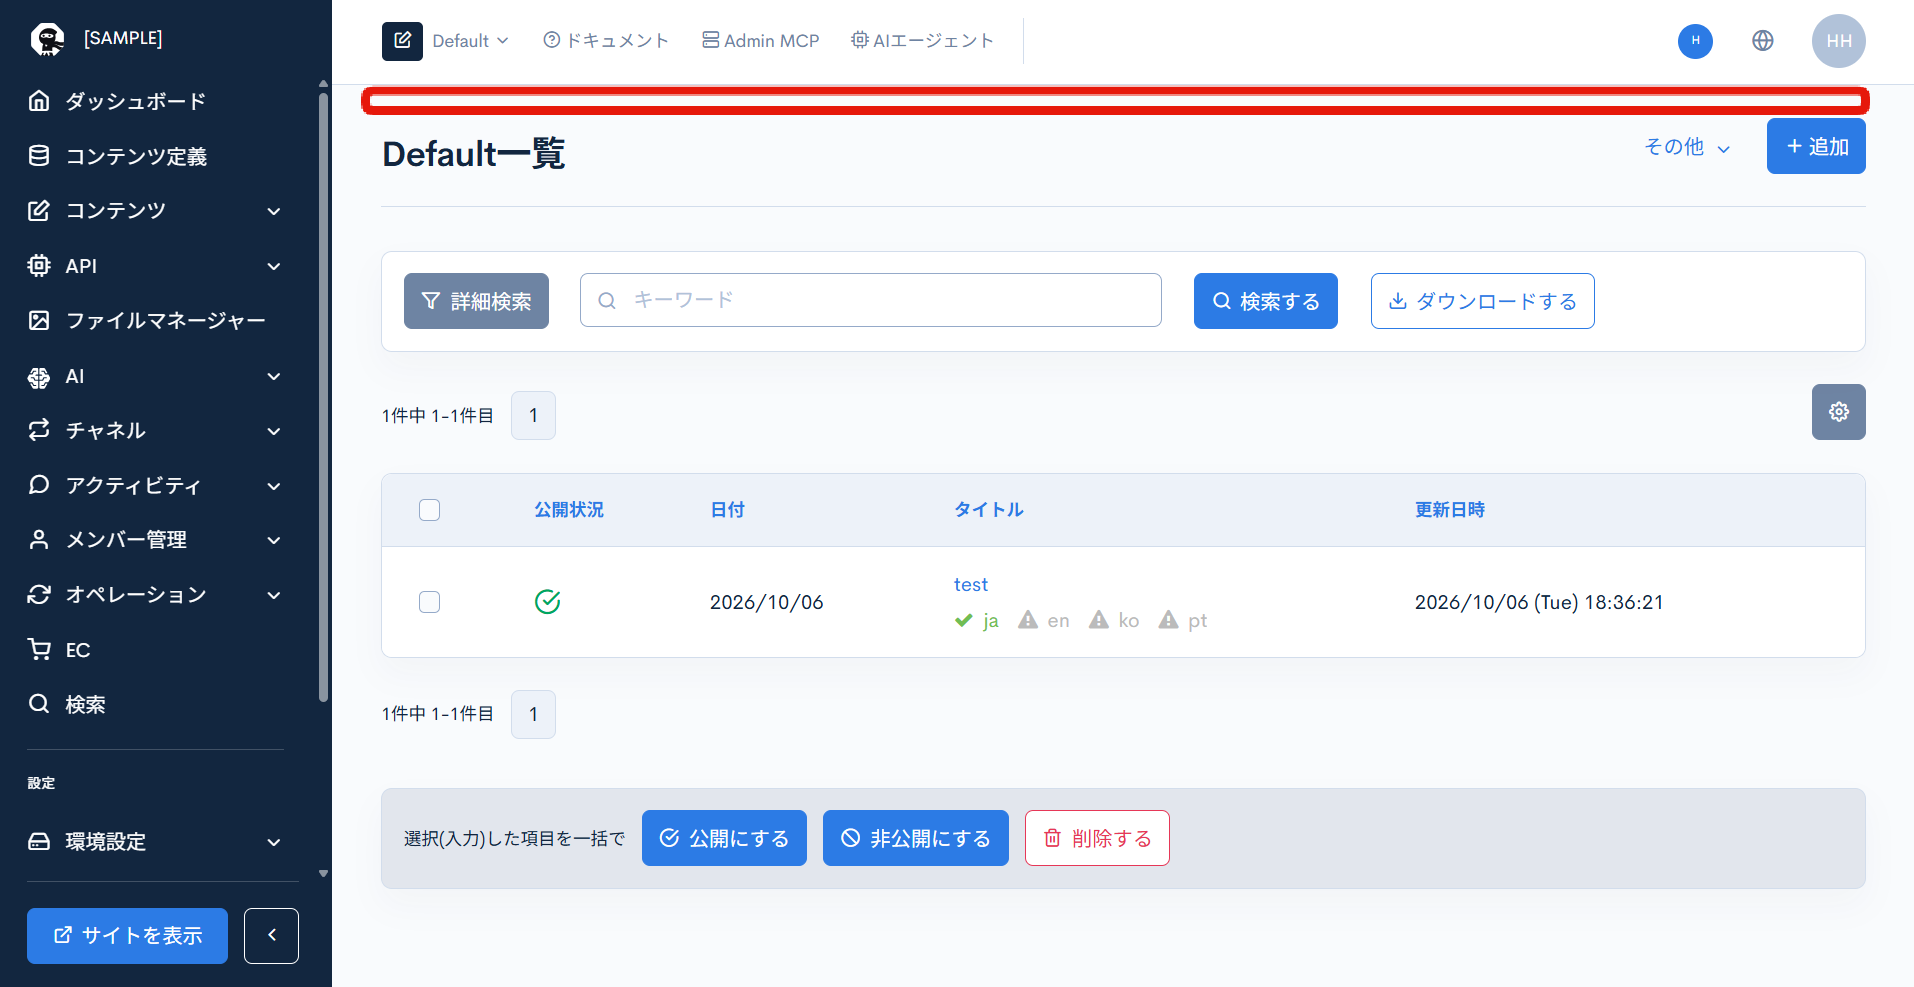Click the 検索する button
Screen dimensions: 1914x987
(1265, 301)
